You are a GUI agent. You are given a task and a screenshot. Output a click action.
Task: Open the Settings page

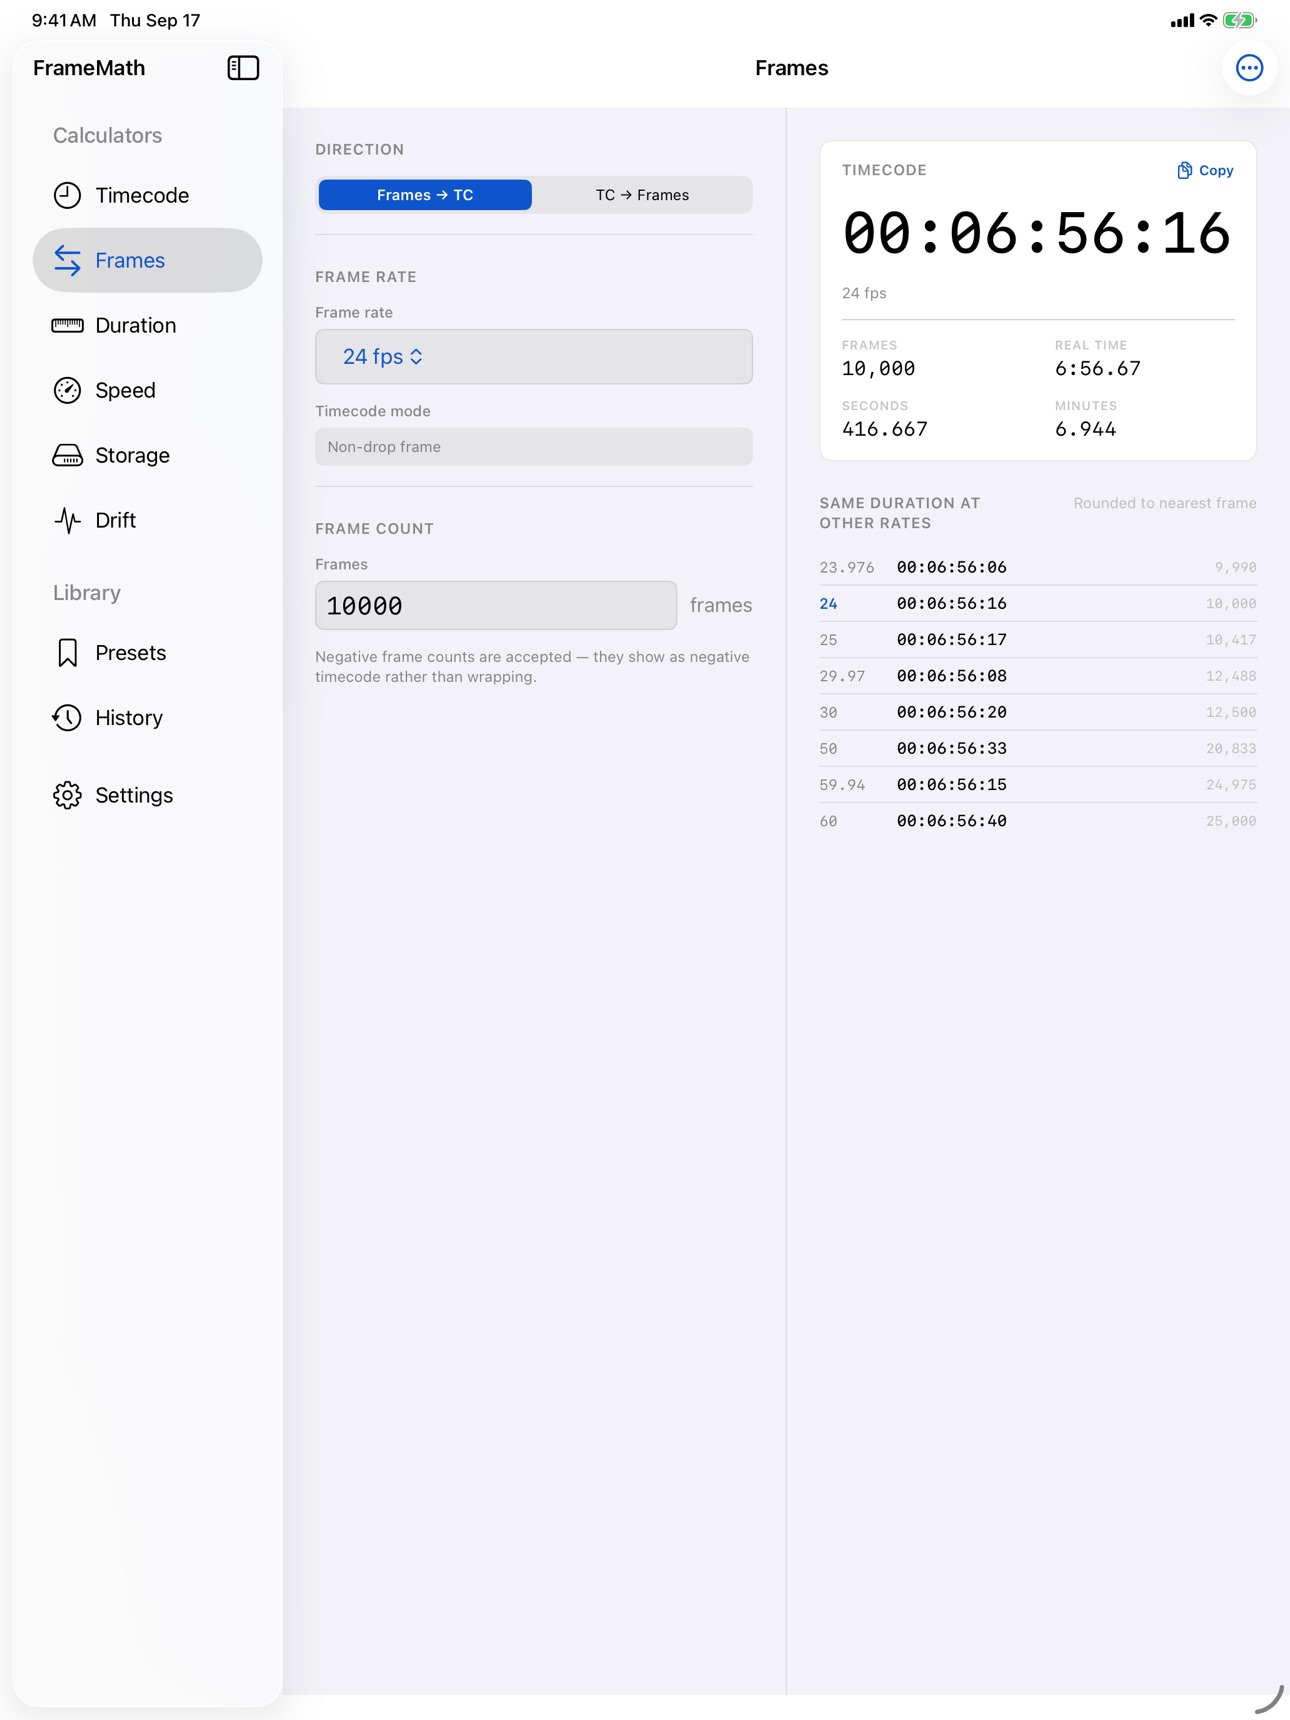(148, 795)
